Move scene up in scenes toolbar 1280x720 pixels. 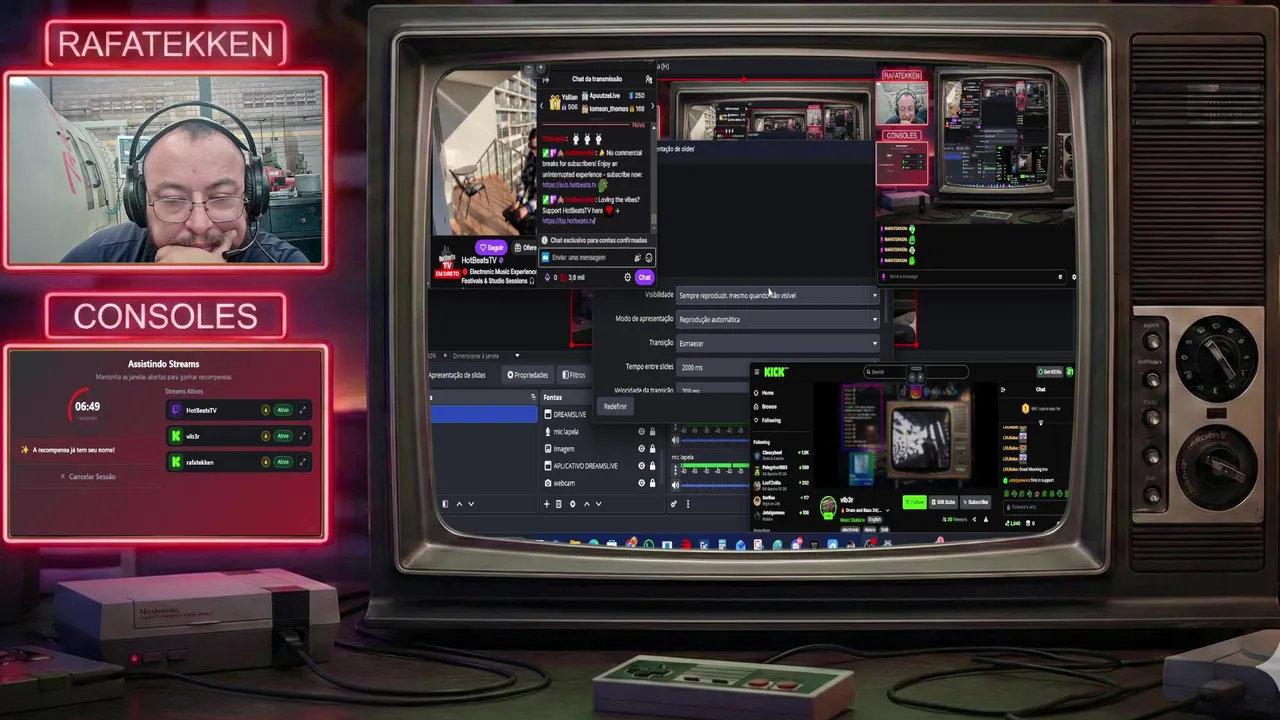pyautogui.click(x=459, y=504)
